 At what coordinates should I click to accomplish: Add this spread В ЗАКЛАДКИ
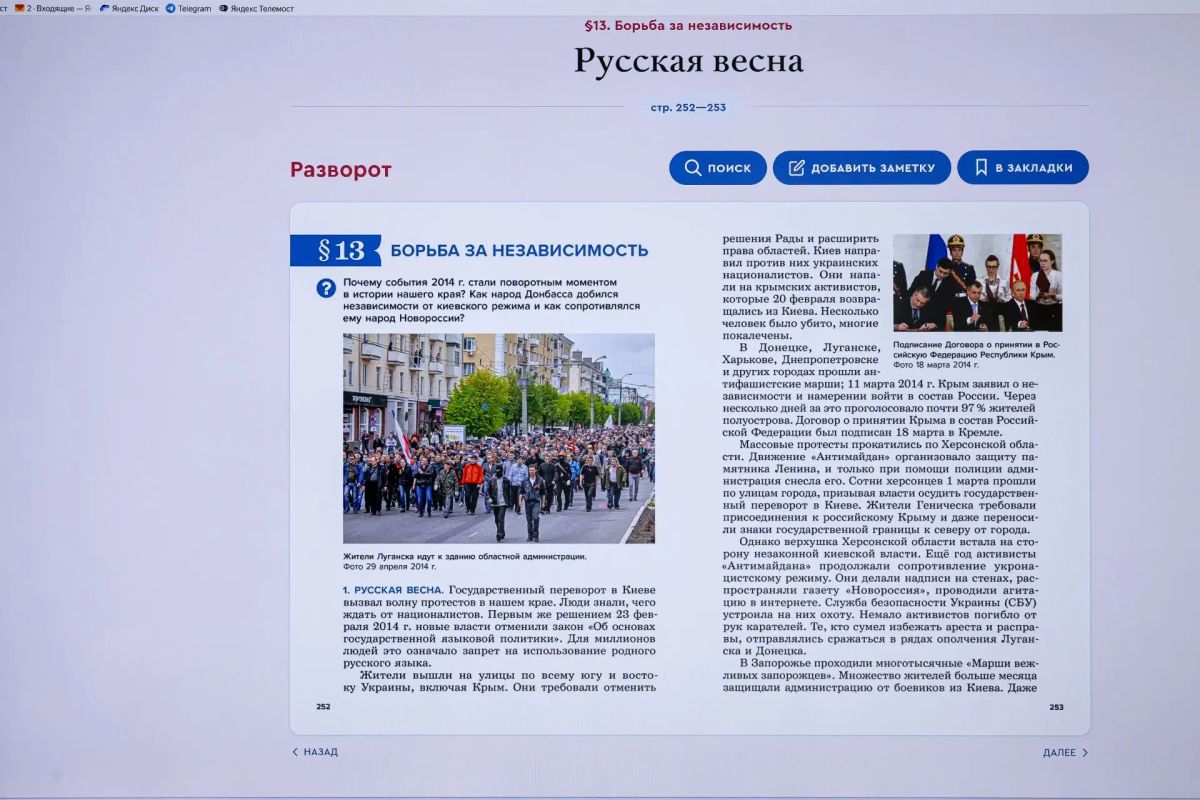(x=1023, y=168)
